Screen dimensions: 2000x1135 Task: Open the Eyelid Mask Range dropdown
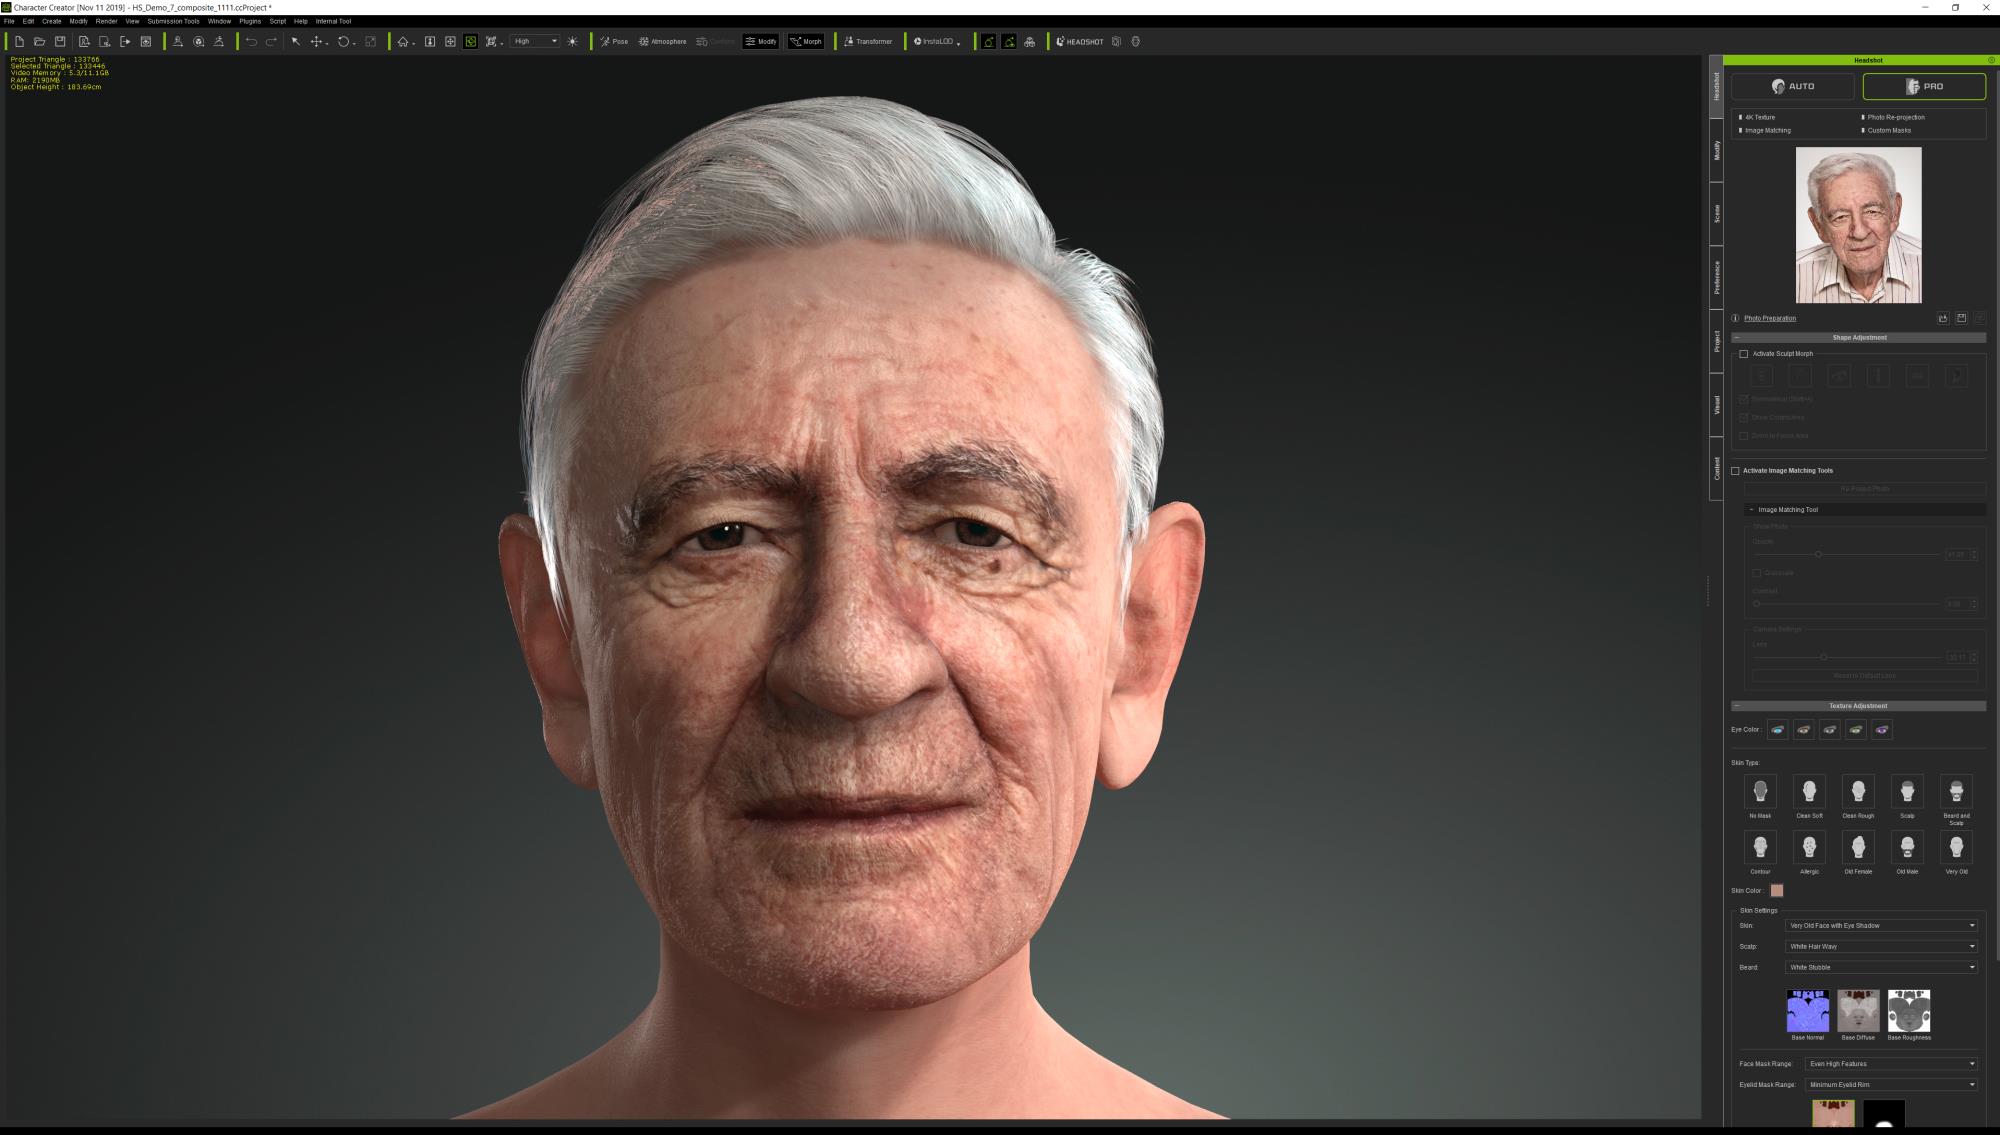pos(1891,1084)
